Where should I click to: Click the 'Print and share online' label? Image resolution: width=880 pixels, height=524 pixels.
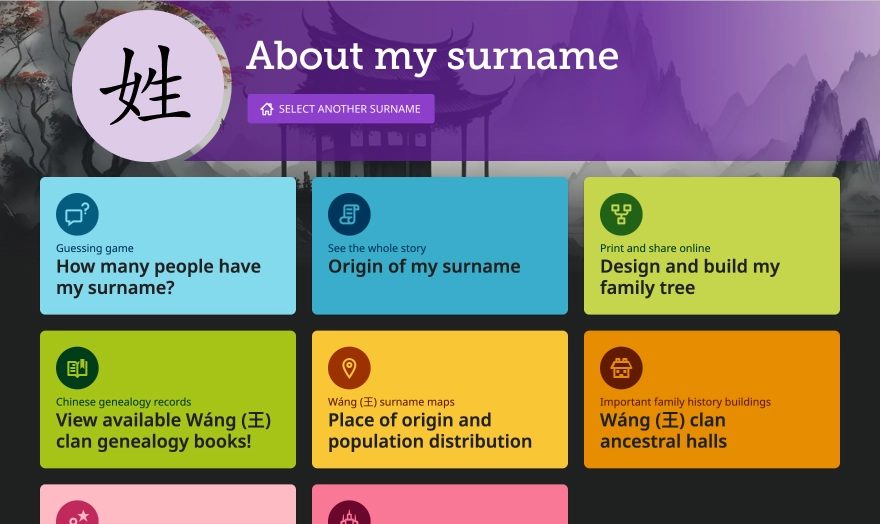[655, 248]
